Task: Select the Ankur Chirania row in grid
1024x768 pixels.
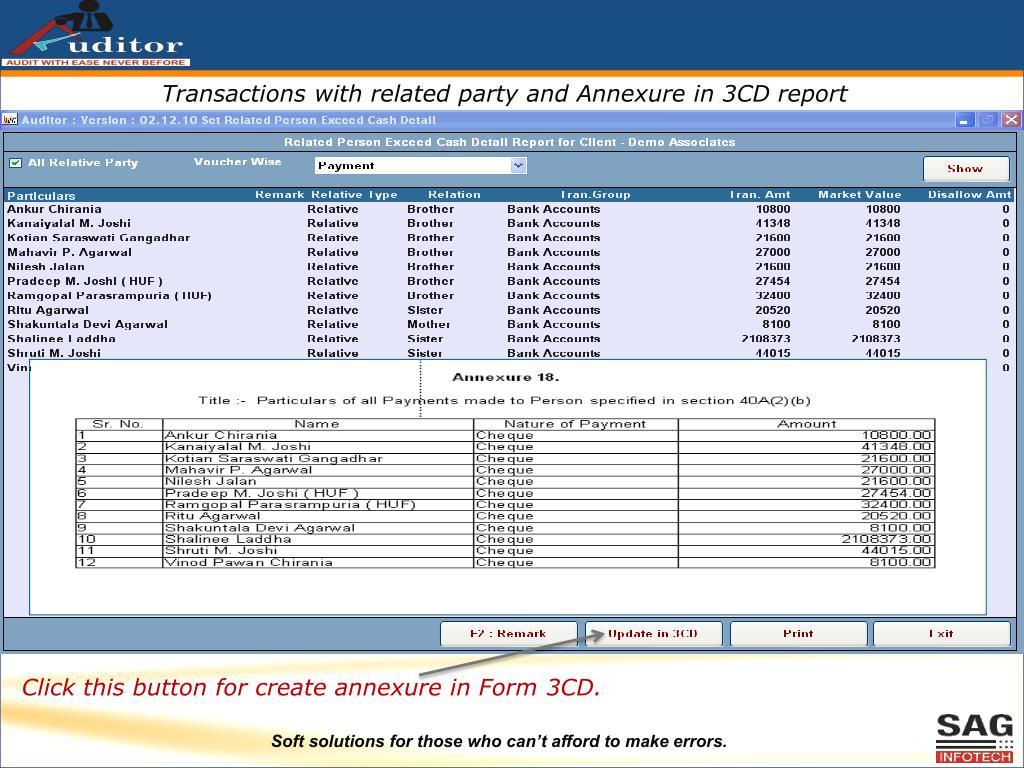Action: 509,209
